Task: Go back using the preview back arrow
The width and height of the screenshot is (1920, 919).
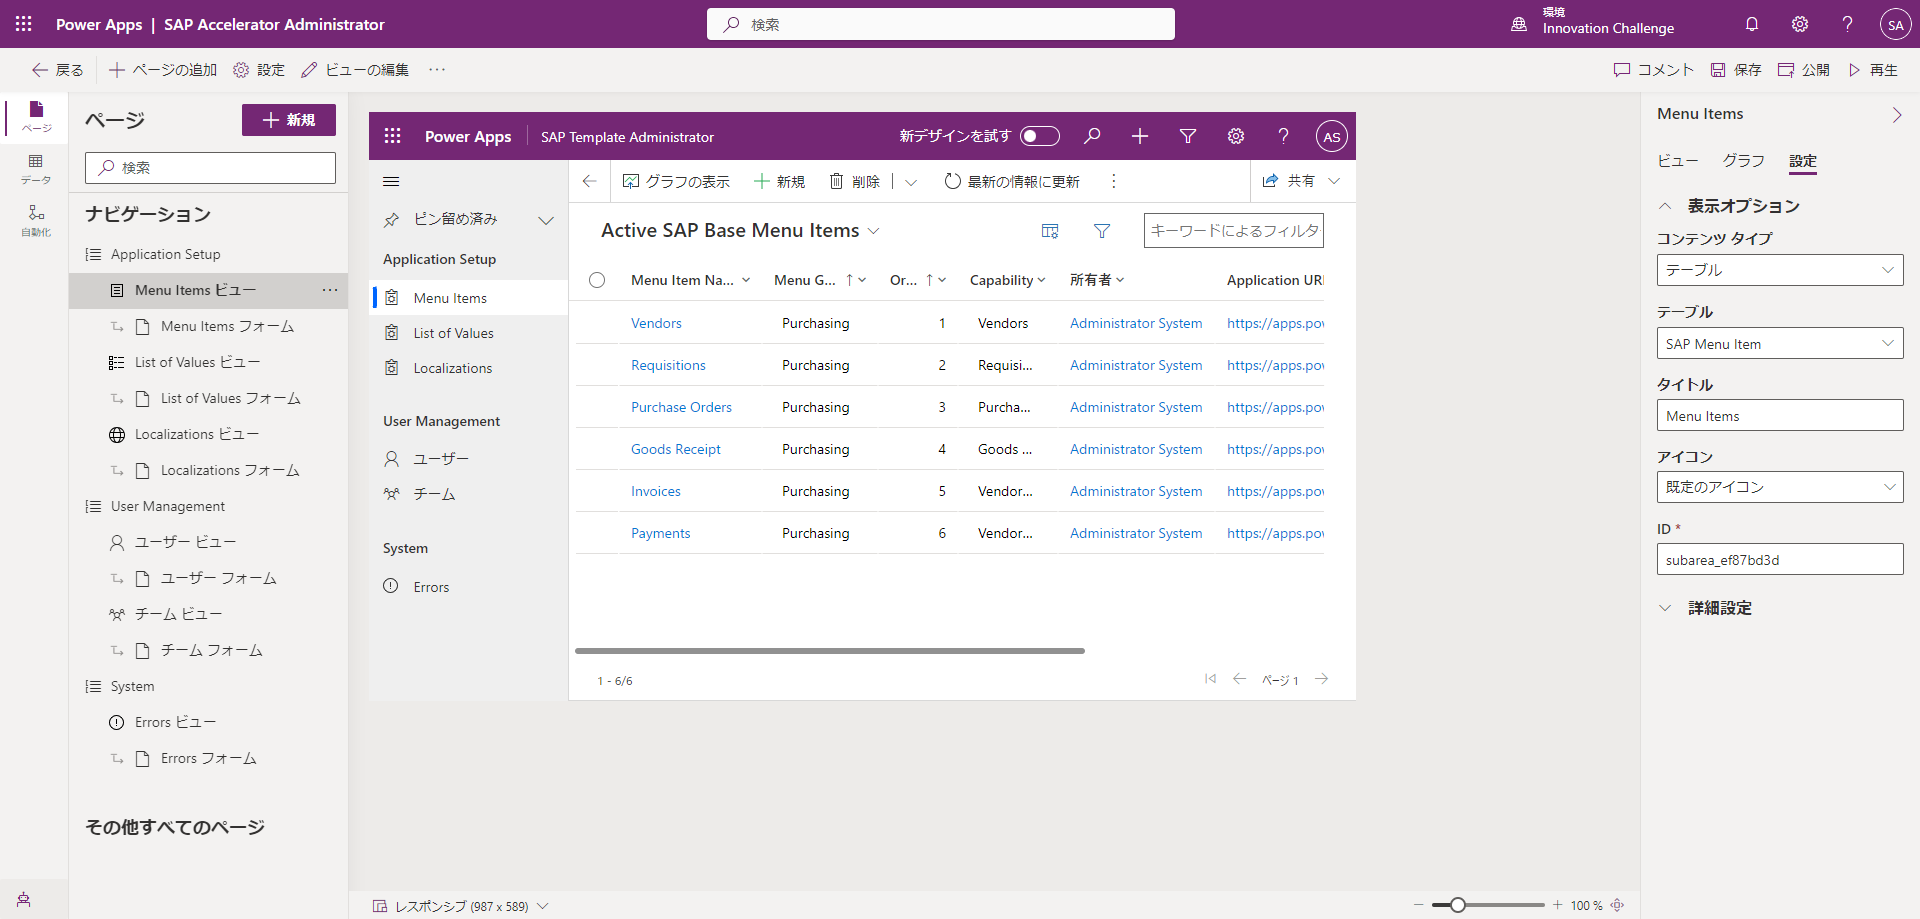Action: coord(589,181)
